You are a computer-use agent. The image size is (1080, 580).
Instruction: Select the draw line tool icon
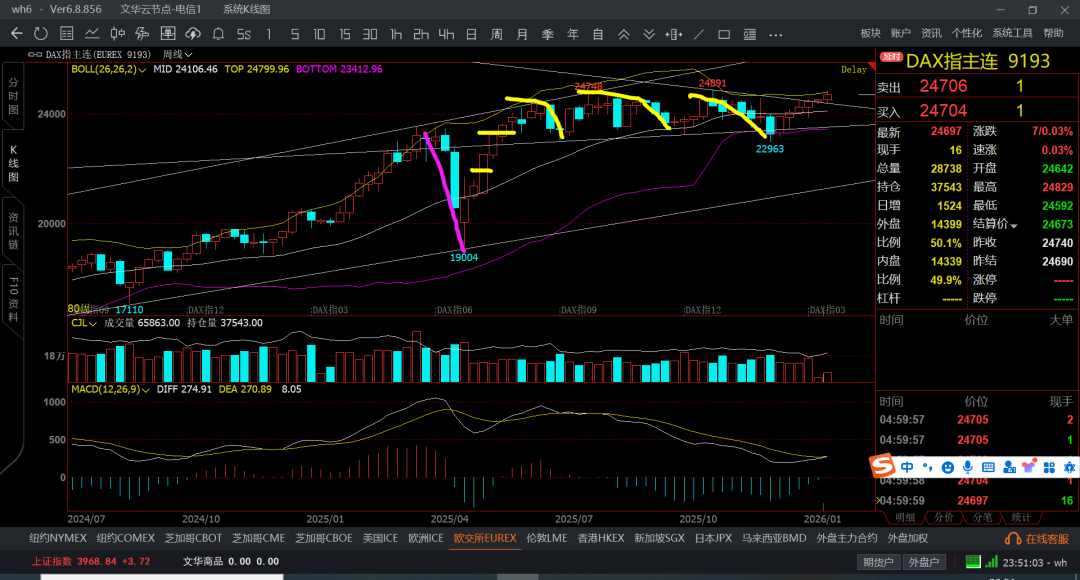click(x=699, y=34)
